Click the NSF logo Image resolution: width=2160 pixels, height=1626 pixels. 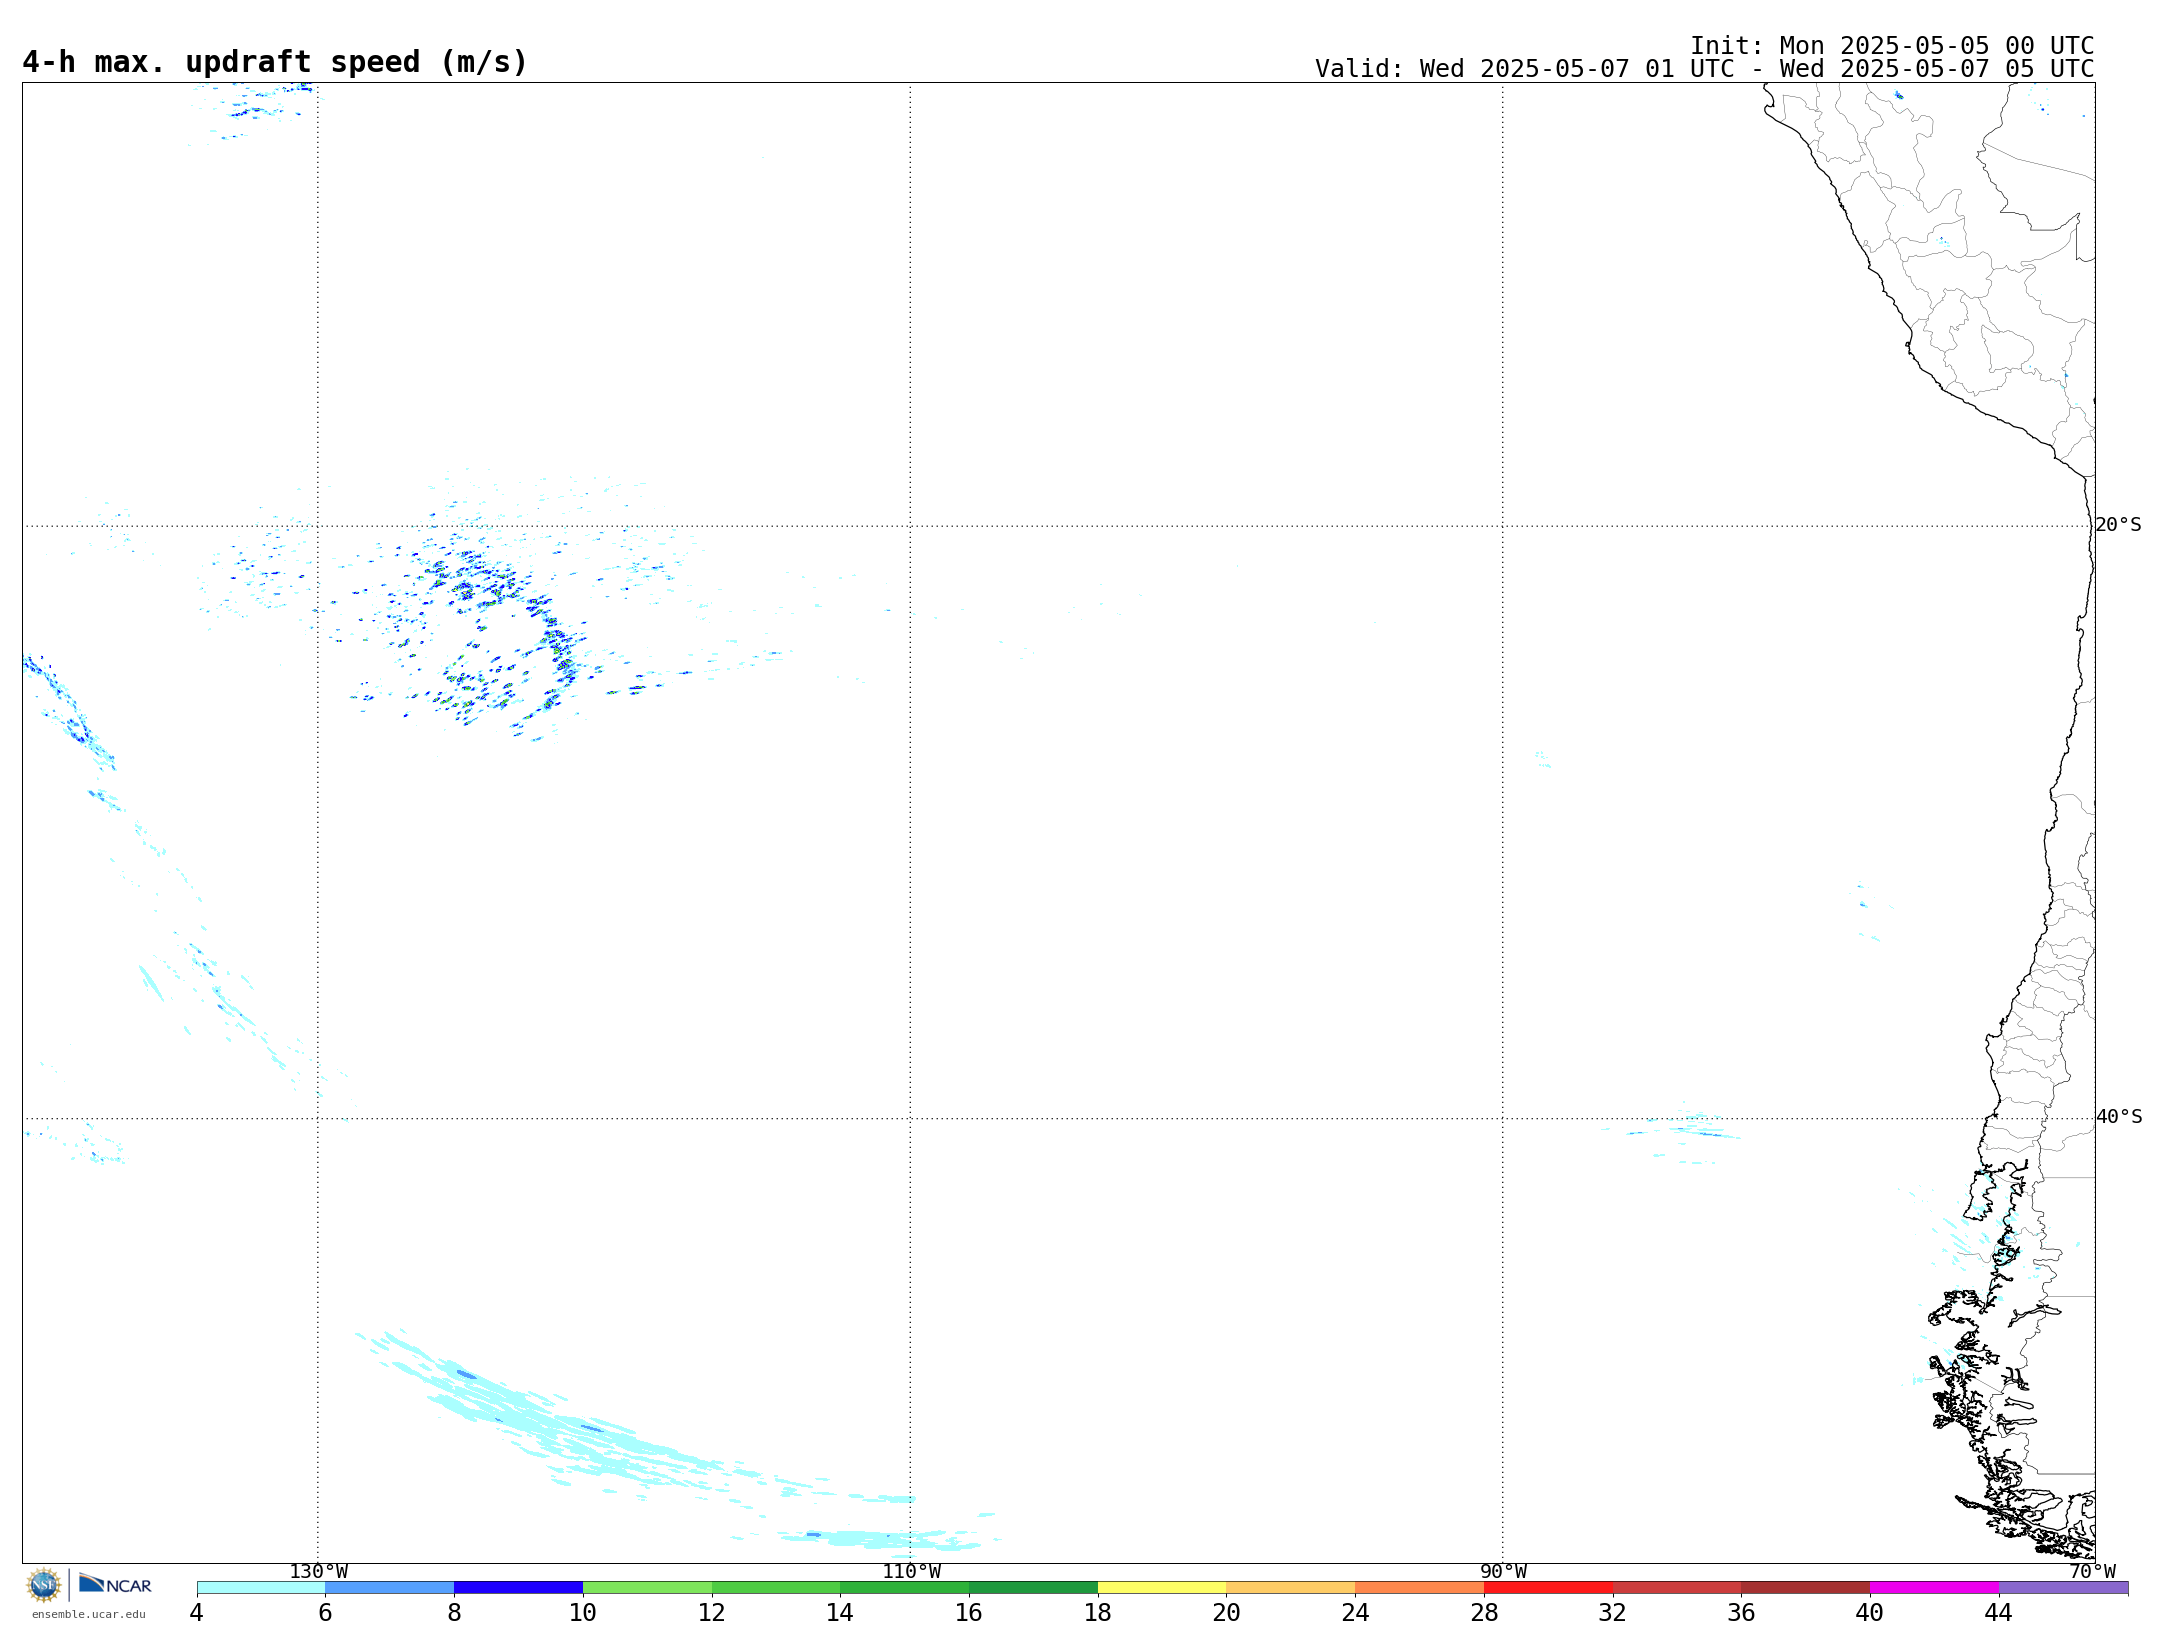pos(44,1585)
